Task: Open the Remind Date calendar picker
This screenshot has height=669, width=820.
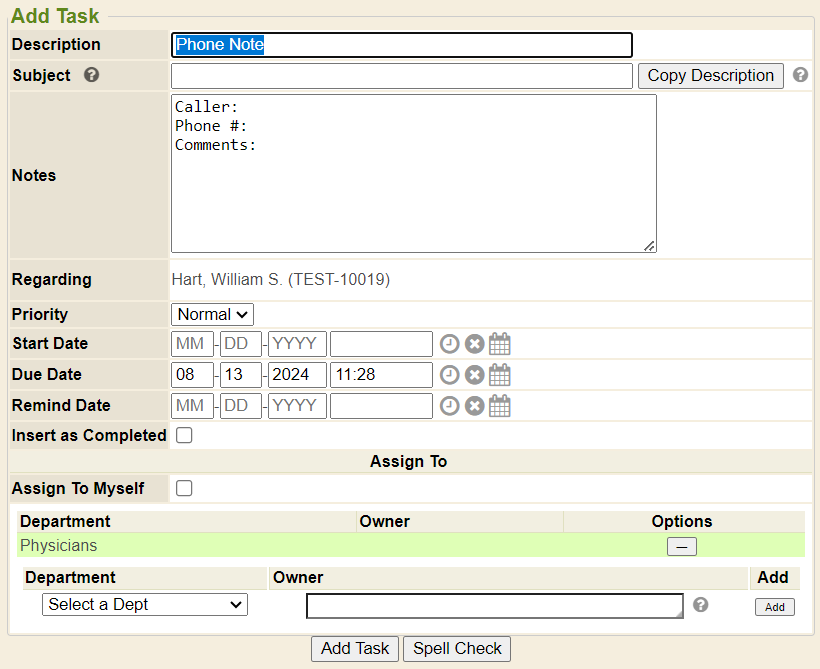Action: (500, 407)
